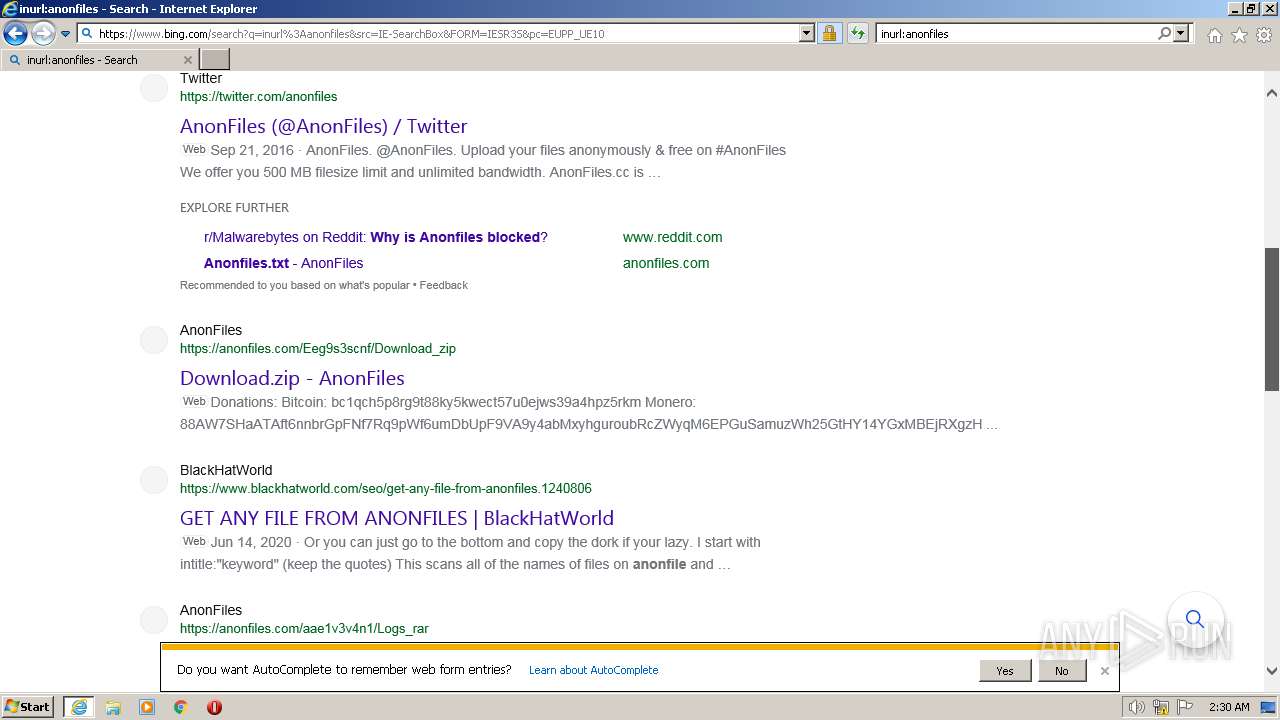The height and width of the screenshot is (720, 1280).
Task: Open the Logs_rar anonfiles URL
Action: (x=304, y=629)
